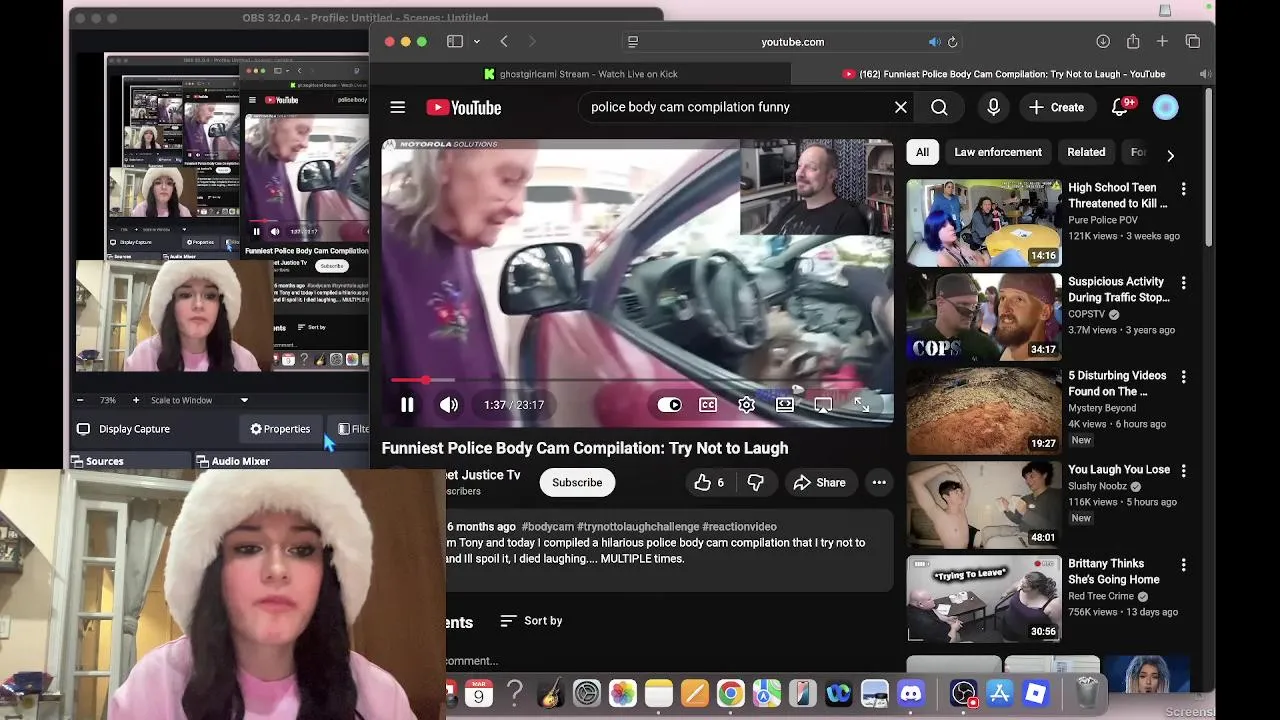This screenshot has height=720, width=1280.
Task: Open the 5 Disturbing Videos thumbnail
Action: 984,411
